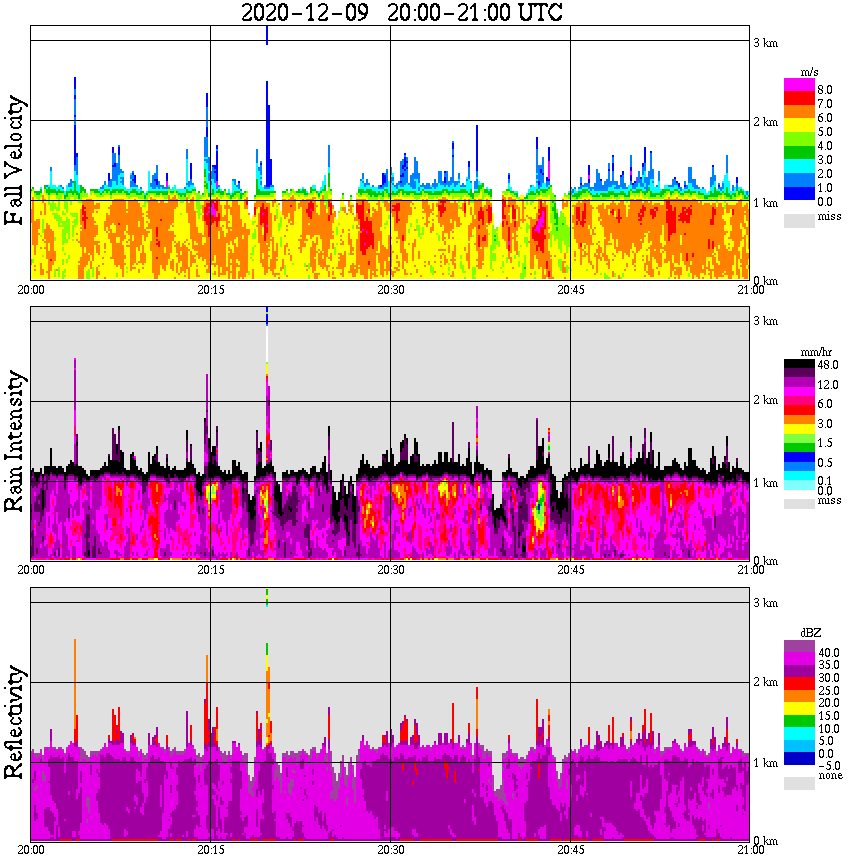
Task: Click the 'mm/hr' unit label above rain legend
Action: click(x=816, y=352)
